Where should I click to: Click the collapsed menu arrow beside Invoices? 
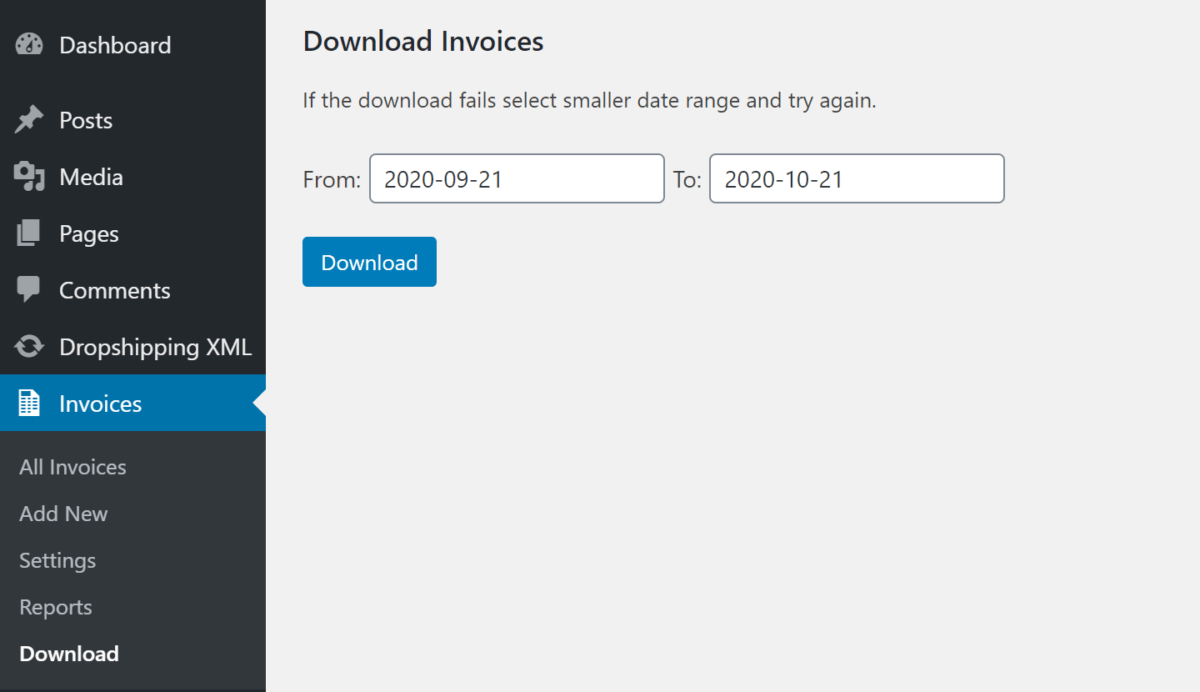pos(259,403)
